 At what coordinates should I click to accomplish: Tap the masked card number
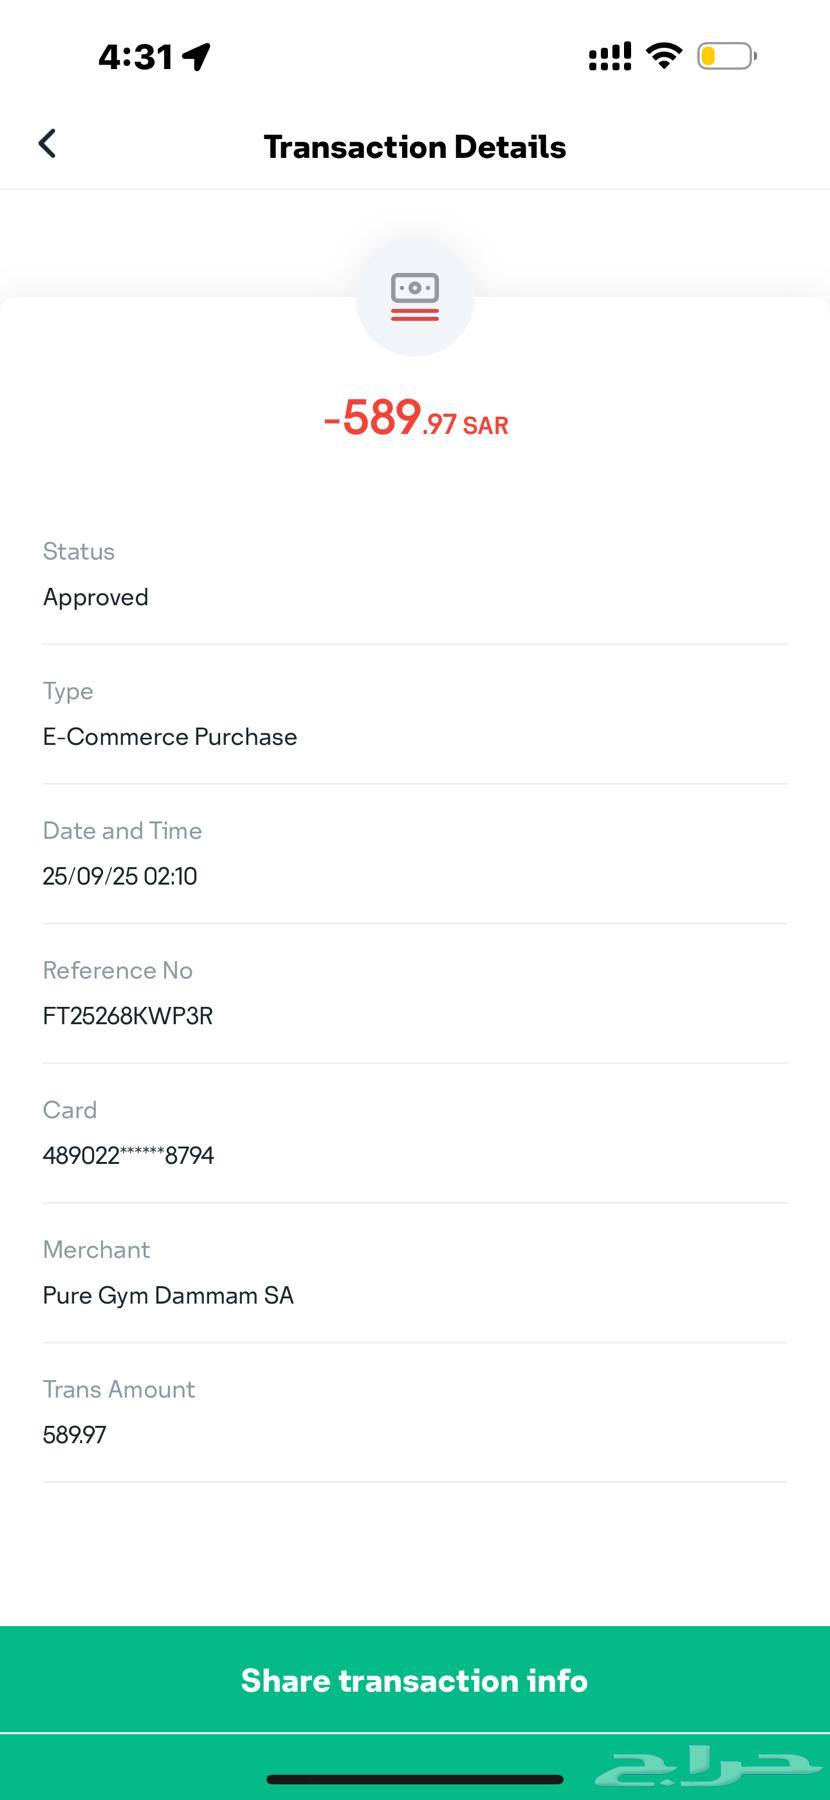tap(128, 1156)
